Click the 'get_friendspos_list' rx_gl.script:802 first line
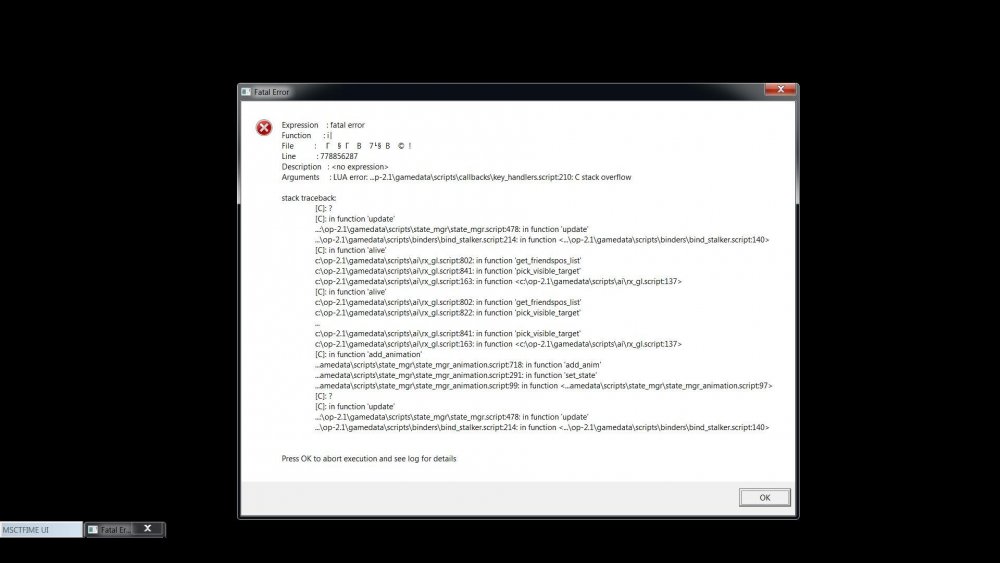This screenshot has height=563, width=1000. [x=448, y=260]
